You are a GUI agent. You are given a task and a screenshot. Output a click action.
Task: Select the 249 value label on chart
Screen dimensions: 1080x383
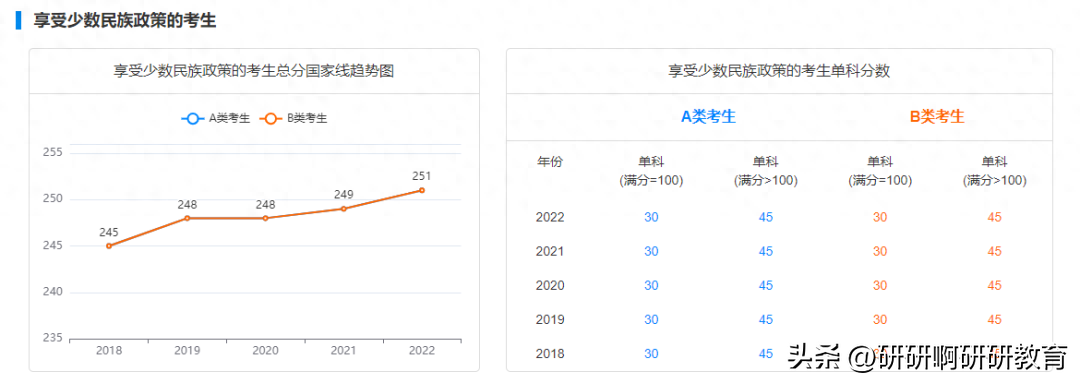click(x=344, y=195)
